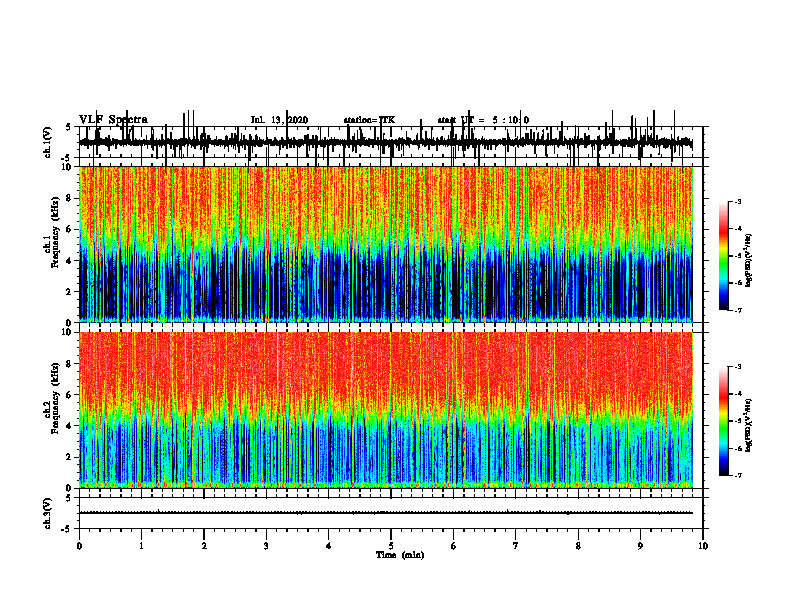Image resolution: width=792 pixels, height=612 pixels.
Task: Click the "VLF Spectra" plot title
Action: (113, 120)
